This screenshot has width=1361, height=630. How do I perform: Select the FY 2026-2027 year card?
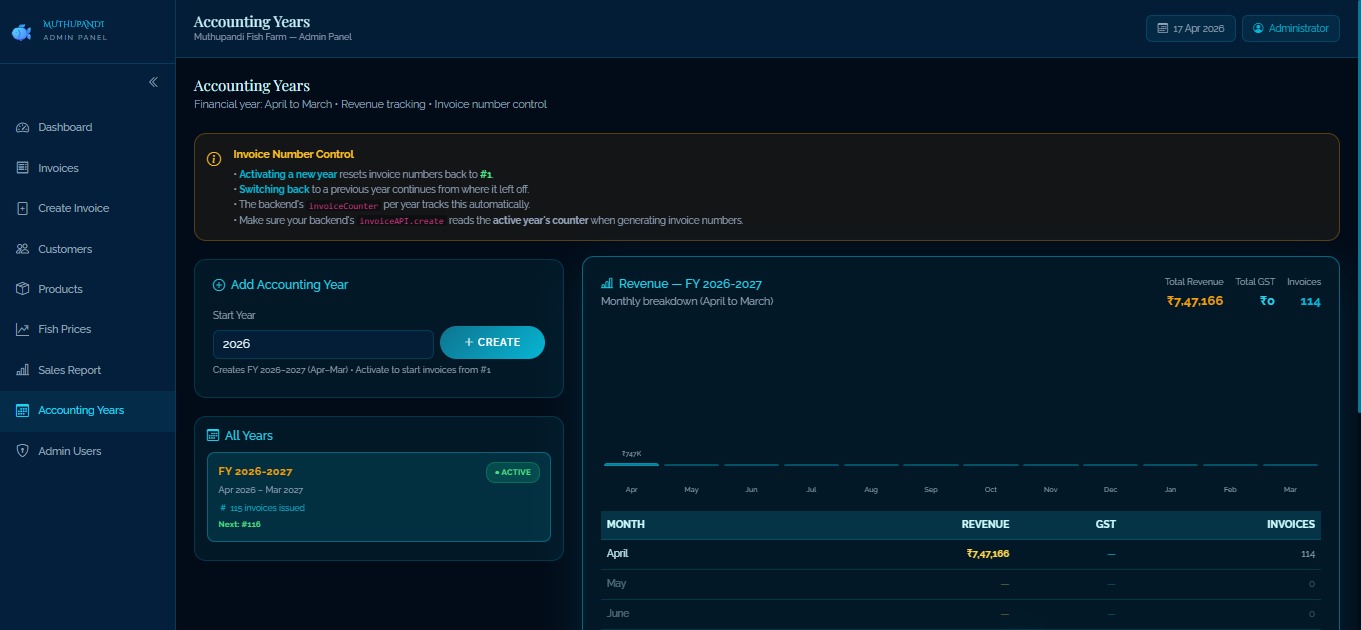[350, 497]
